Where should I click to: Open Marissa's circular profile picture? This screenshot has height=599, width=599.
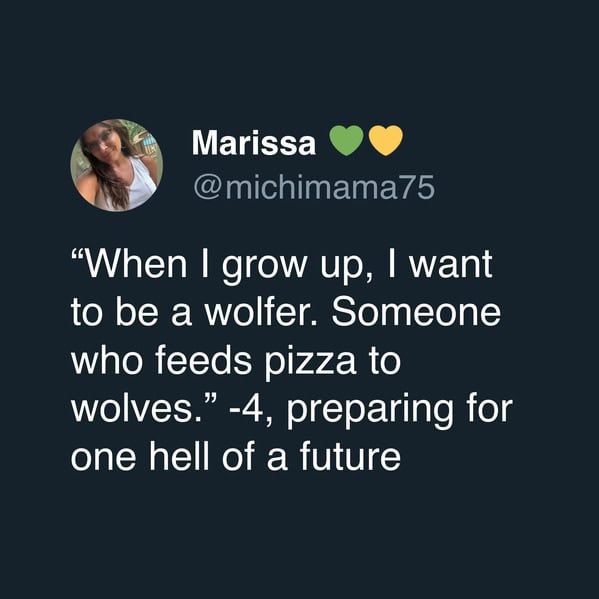[x=117, y=165]
